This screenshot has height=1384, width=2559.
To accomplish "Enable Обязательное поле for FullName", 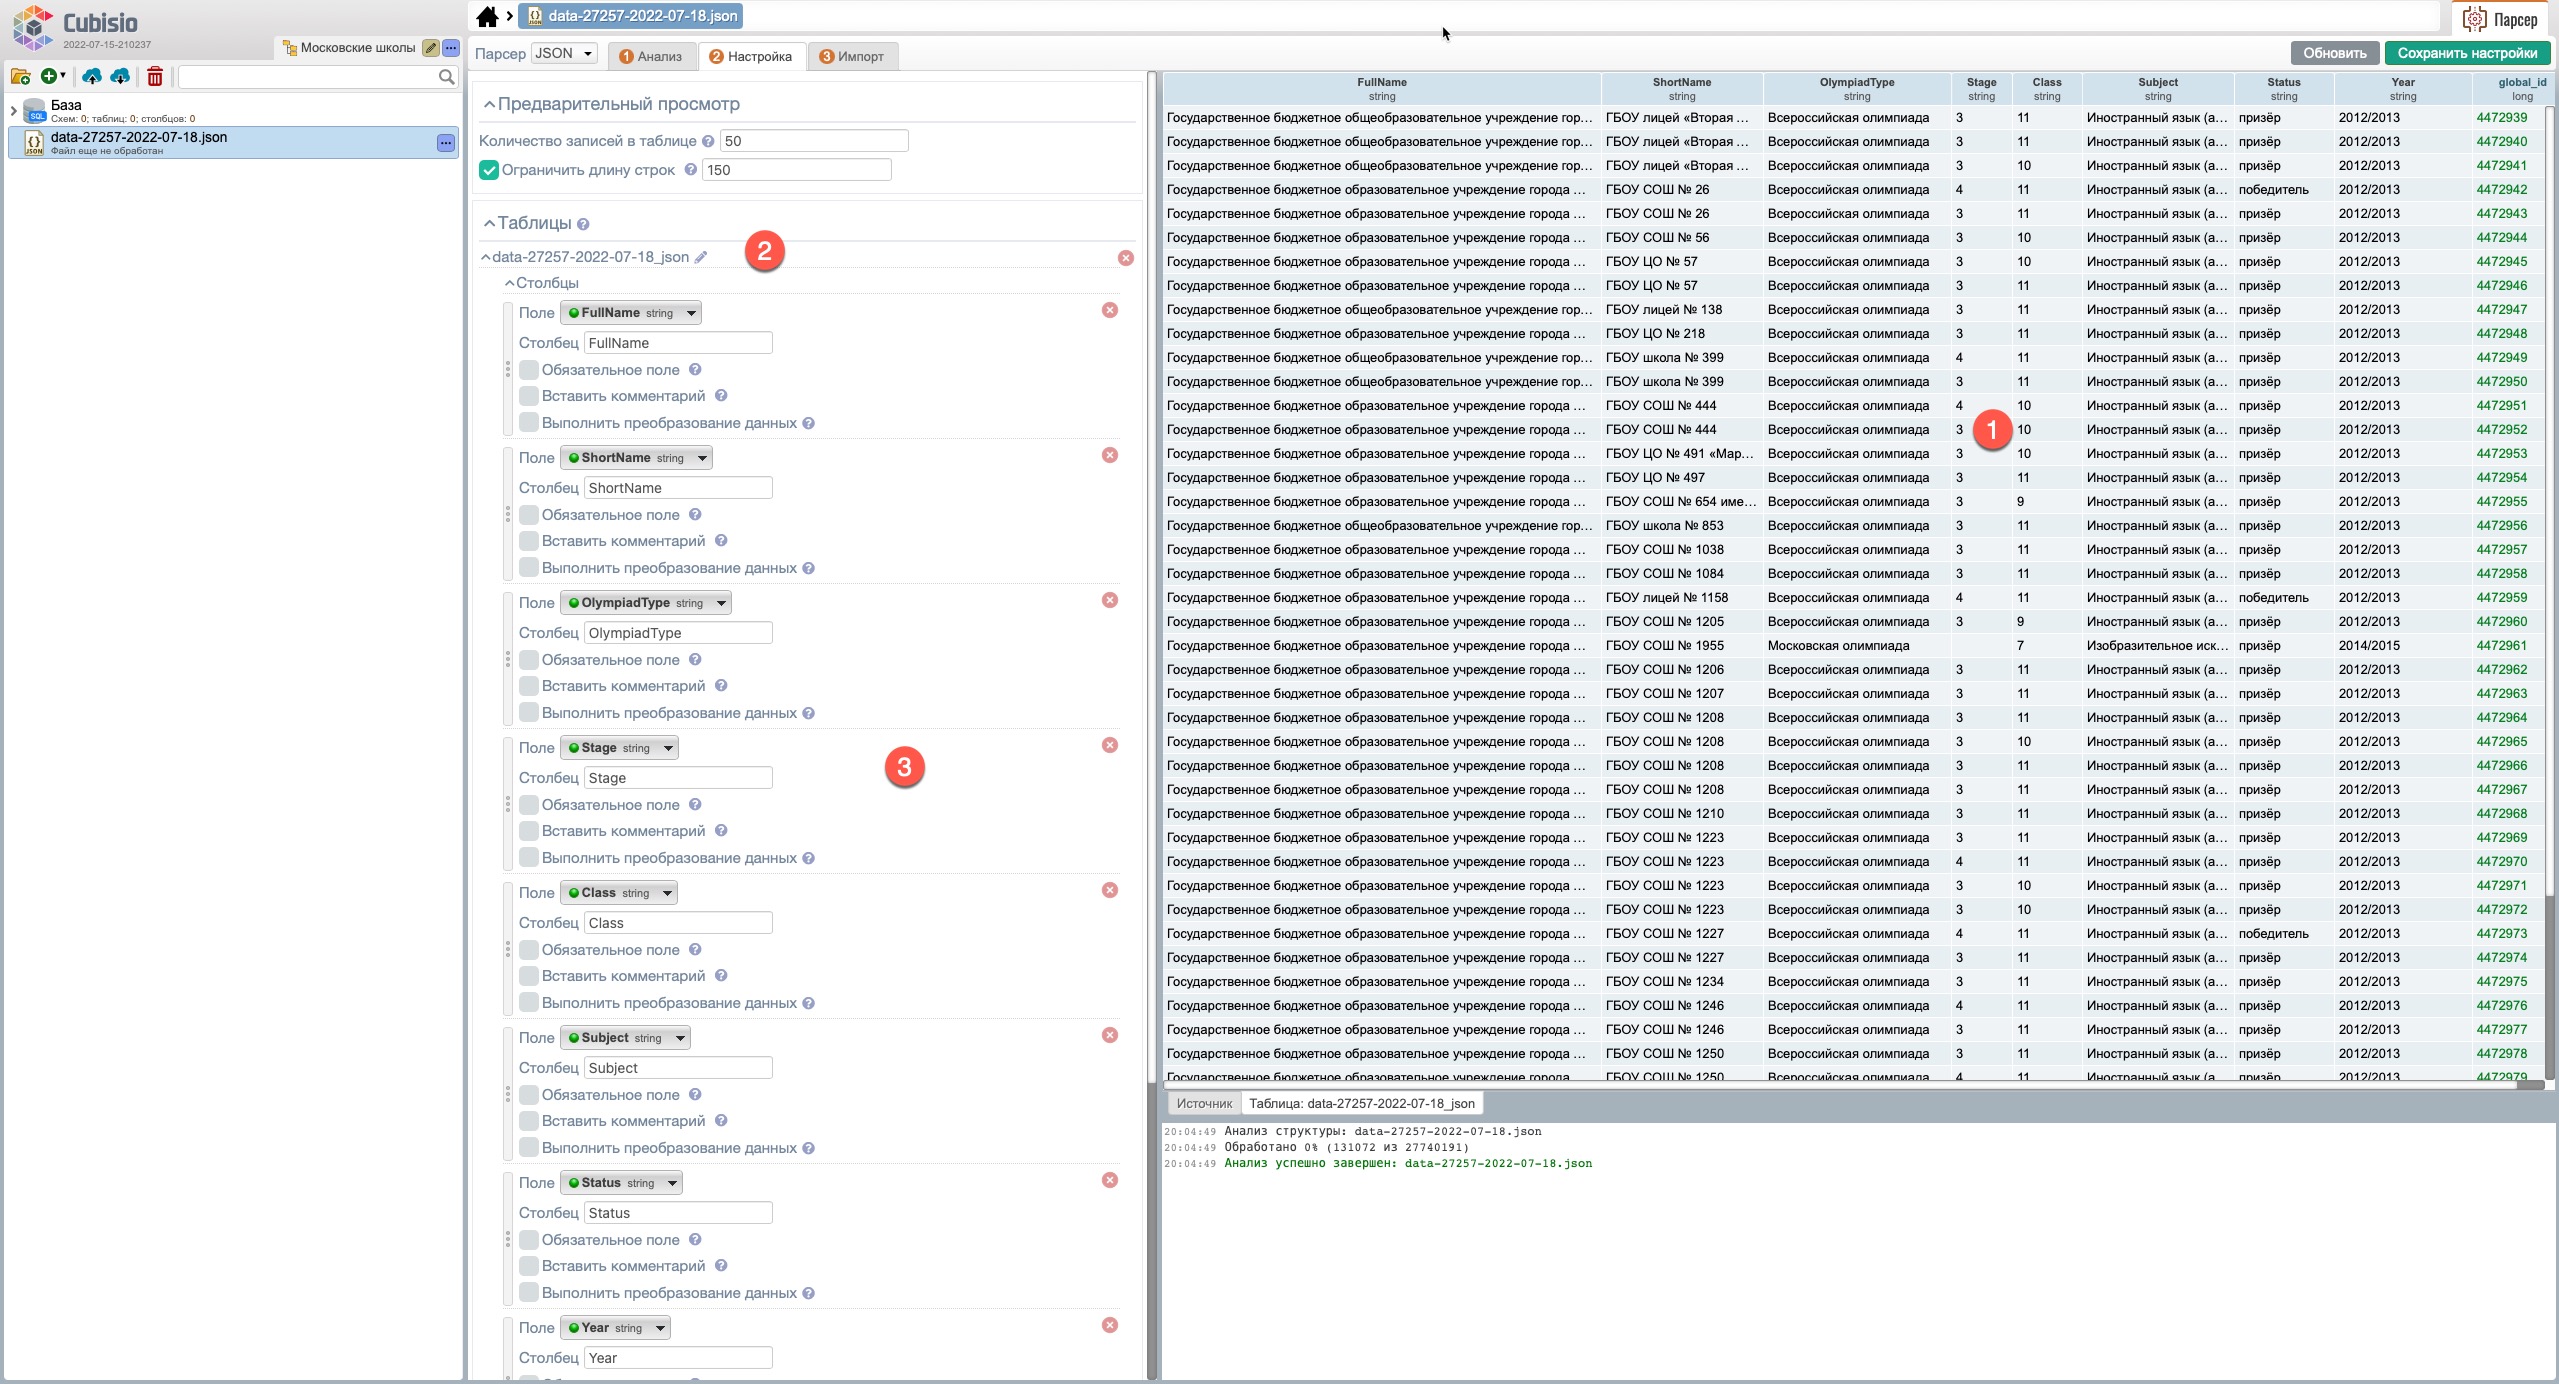I will [529, 370].
